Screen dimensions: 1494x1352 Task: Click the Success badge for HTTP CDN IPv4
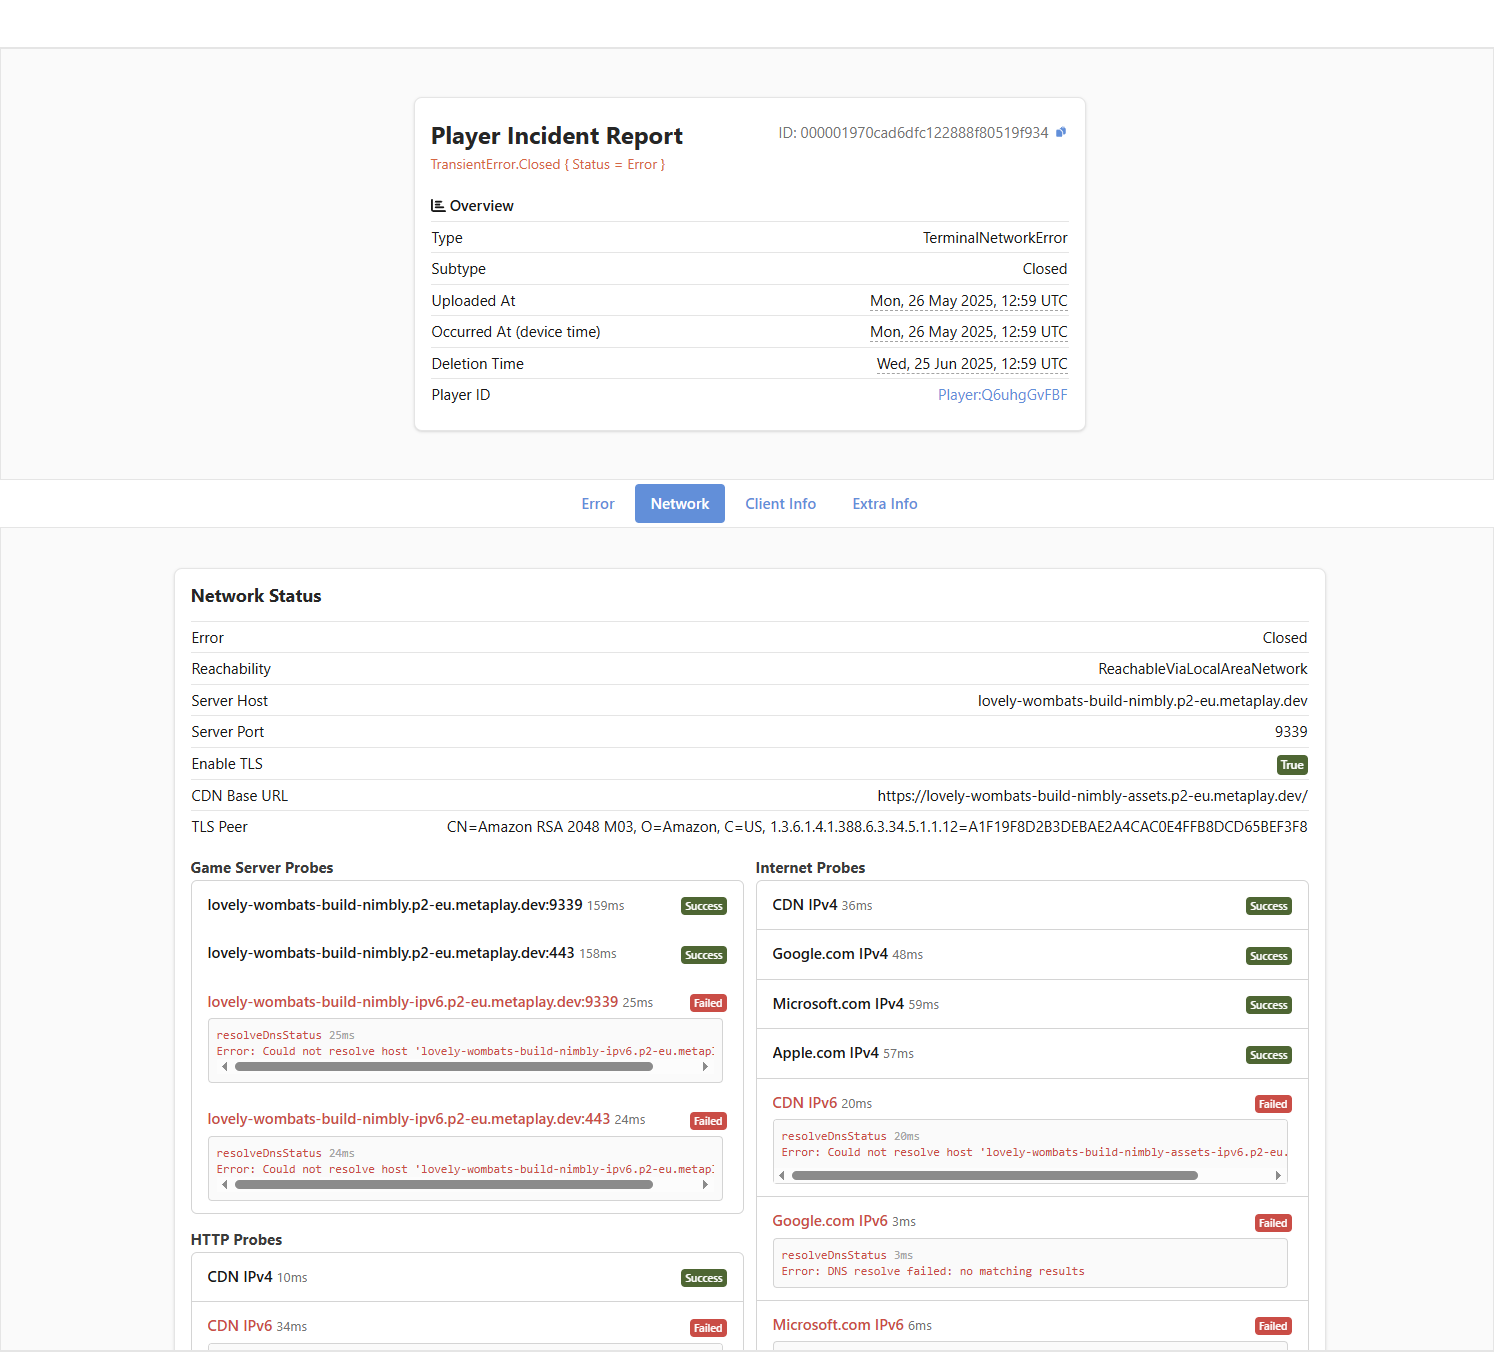click(704, 1278)
